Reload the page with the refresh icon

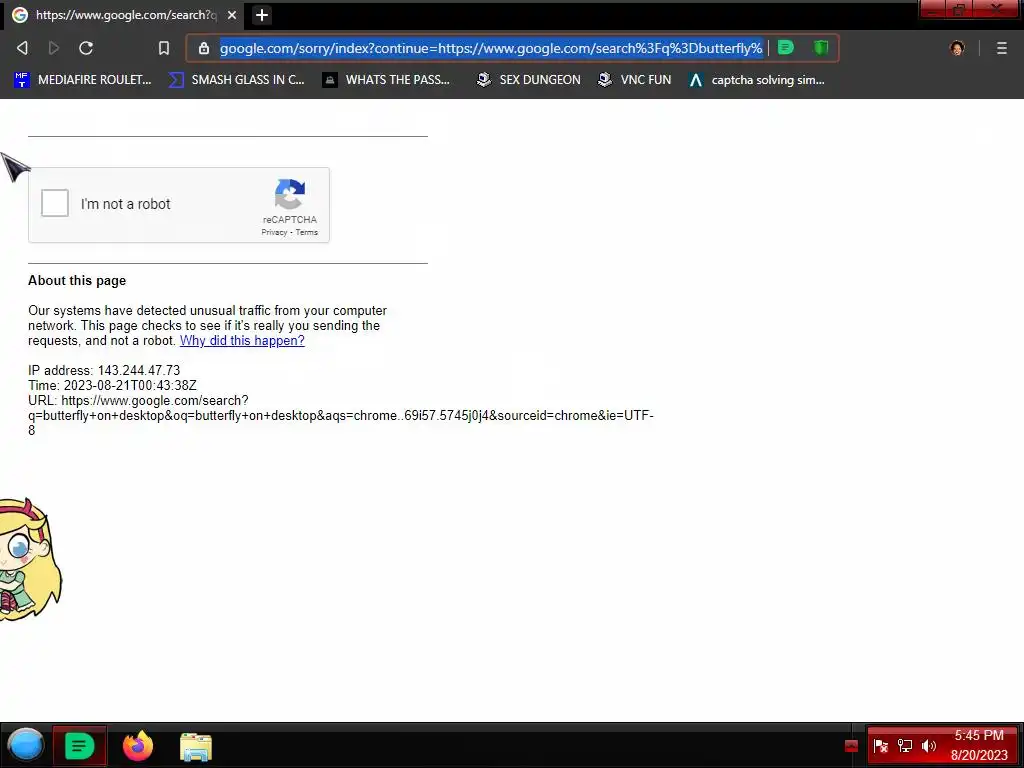coord(86,48)
